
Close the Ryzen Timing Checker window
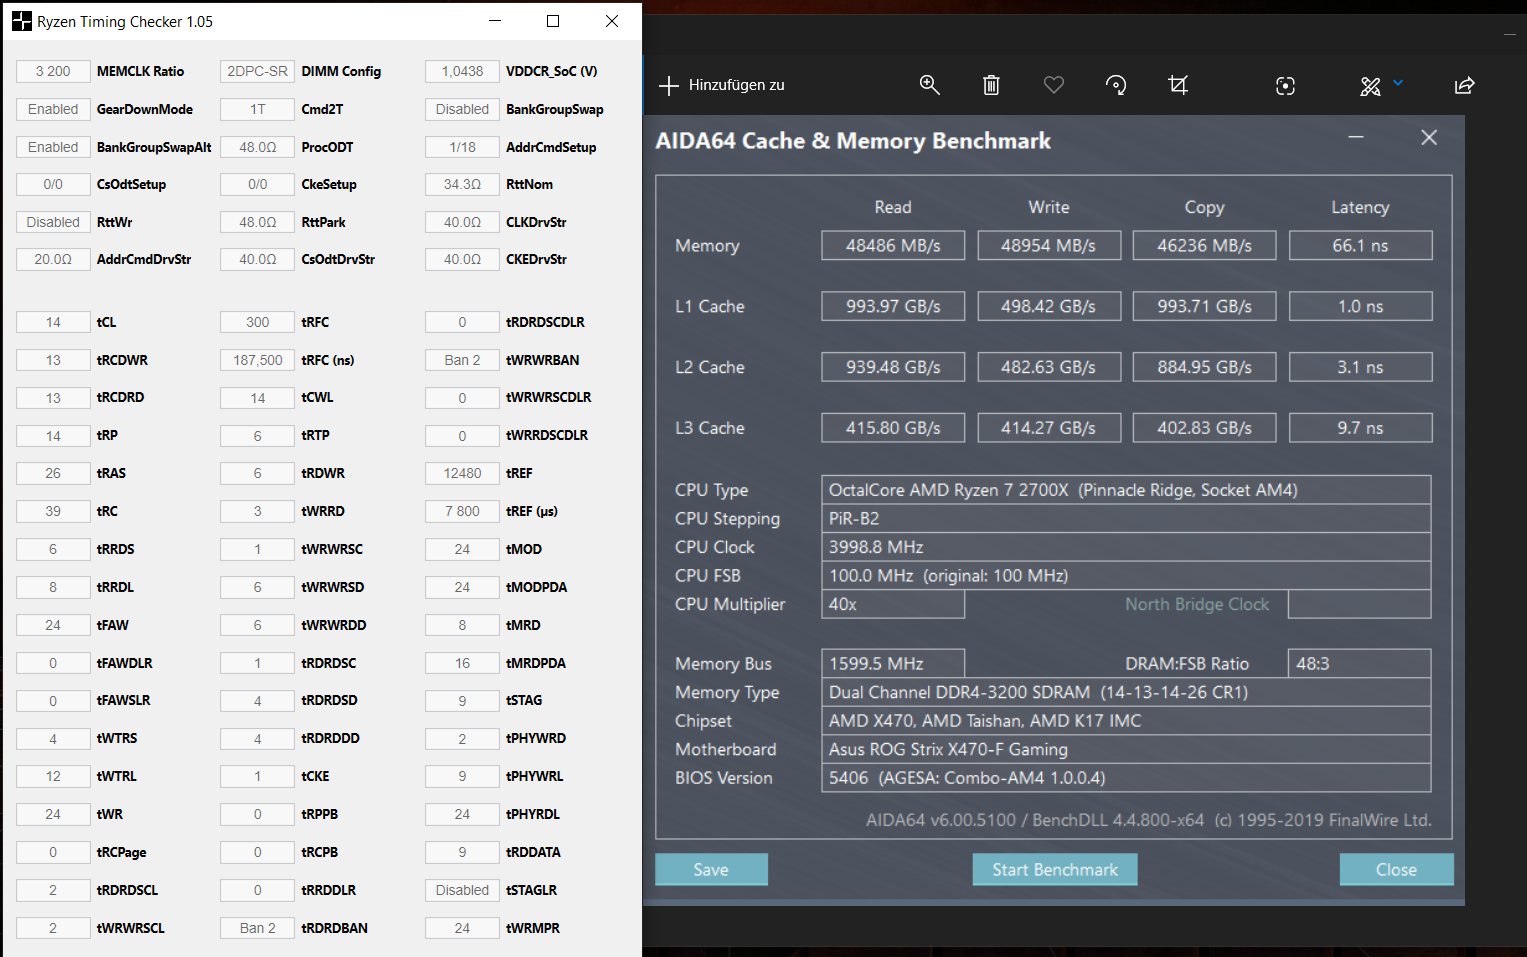612,21
